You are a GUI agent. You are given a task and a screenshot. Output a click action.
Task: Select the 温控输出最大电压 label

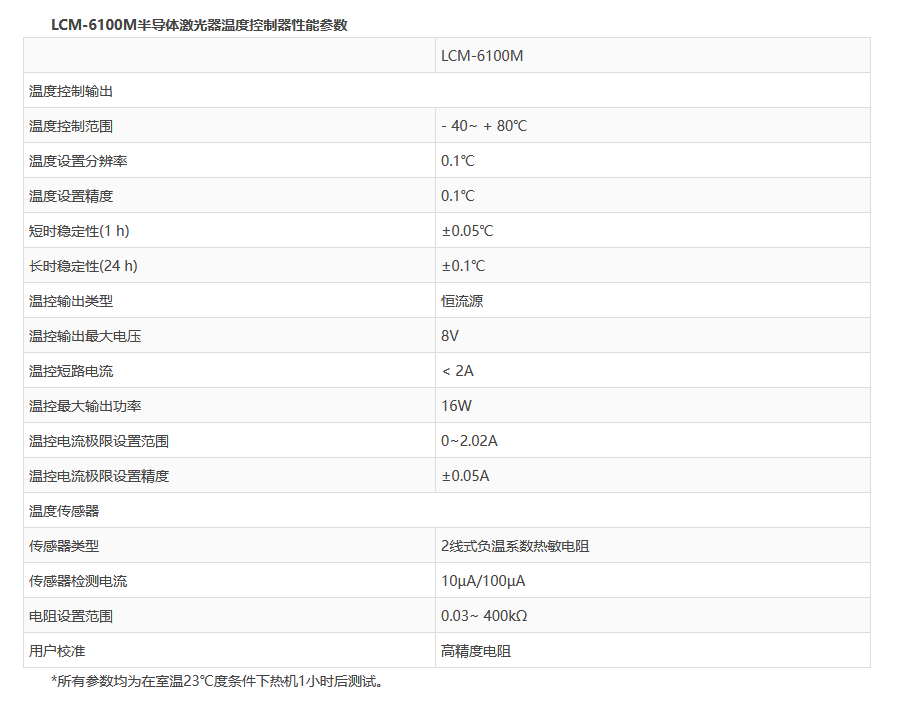coord(85,336)
